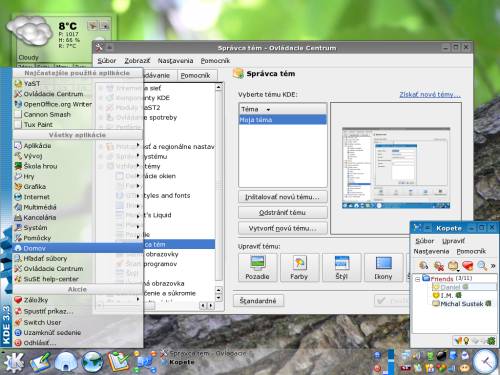500x375 pixels.
Task: Click the Štandardné button
Action: [258, 301]
